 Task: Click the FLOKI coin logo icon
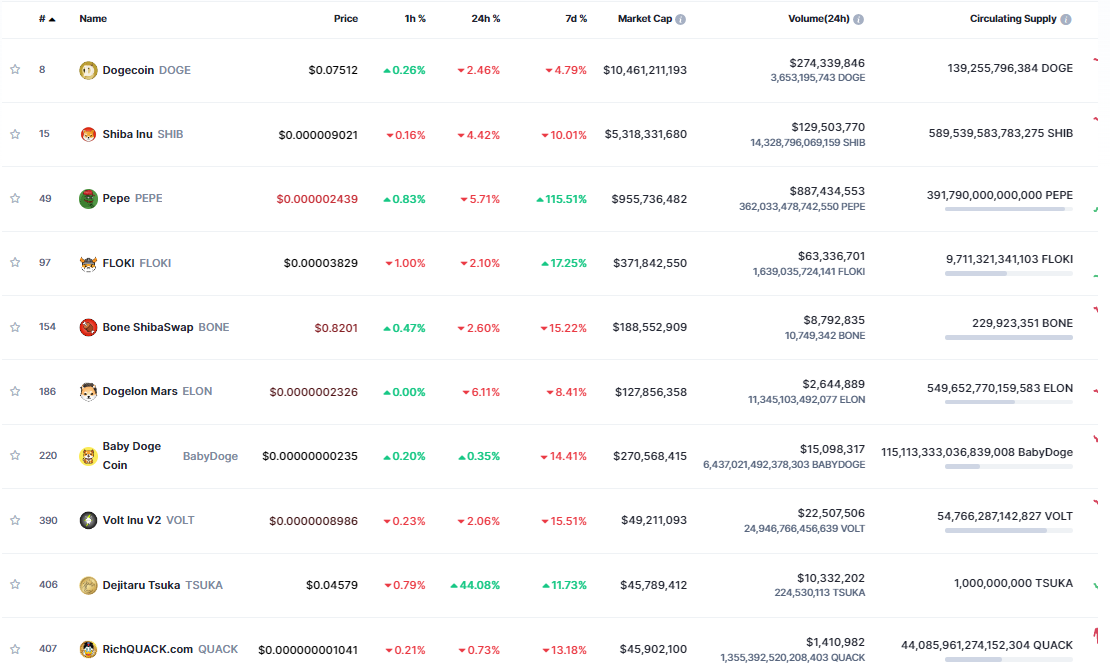[x=88, y=263]
